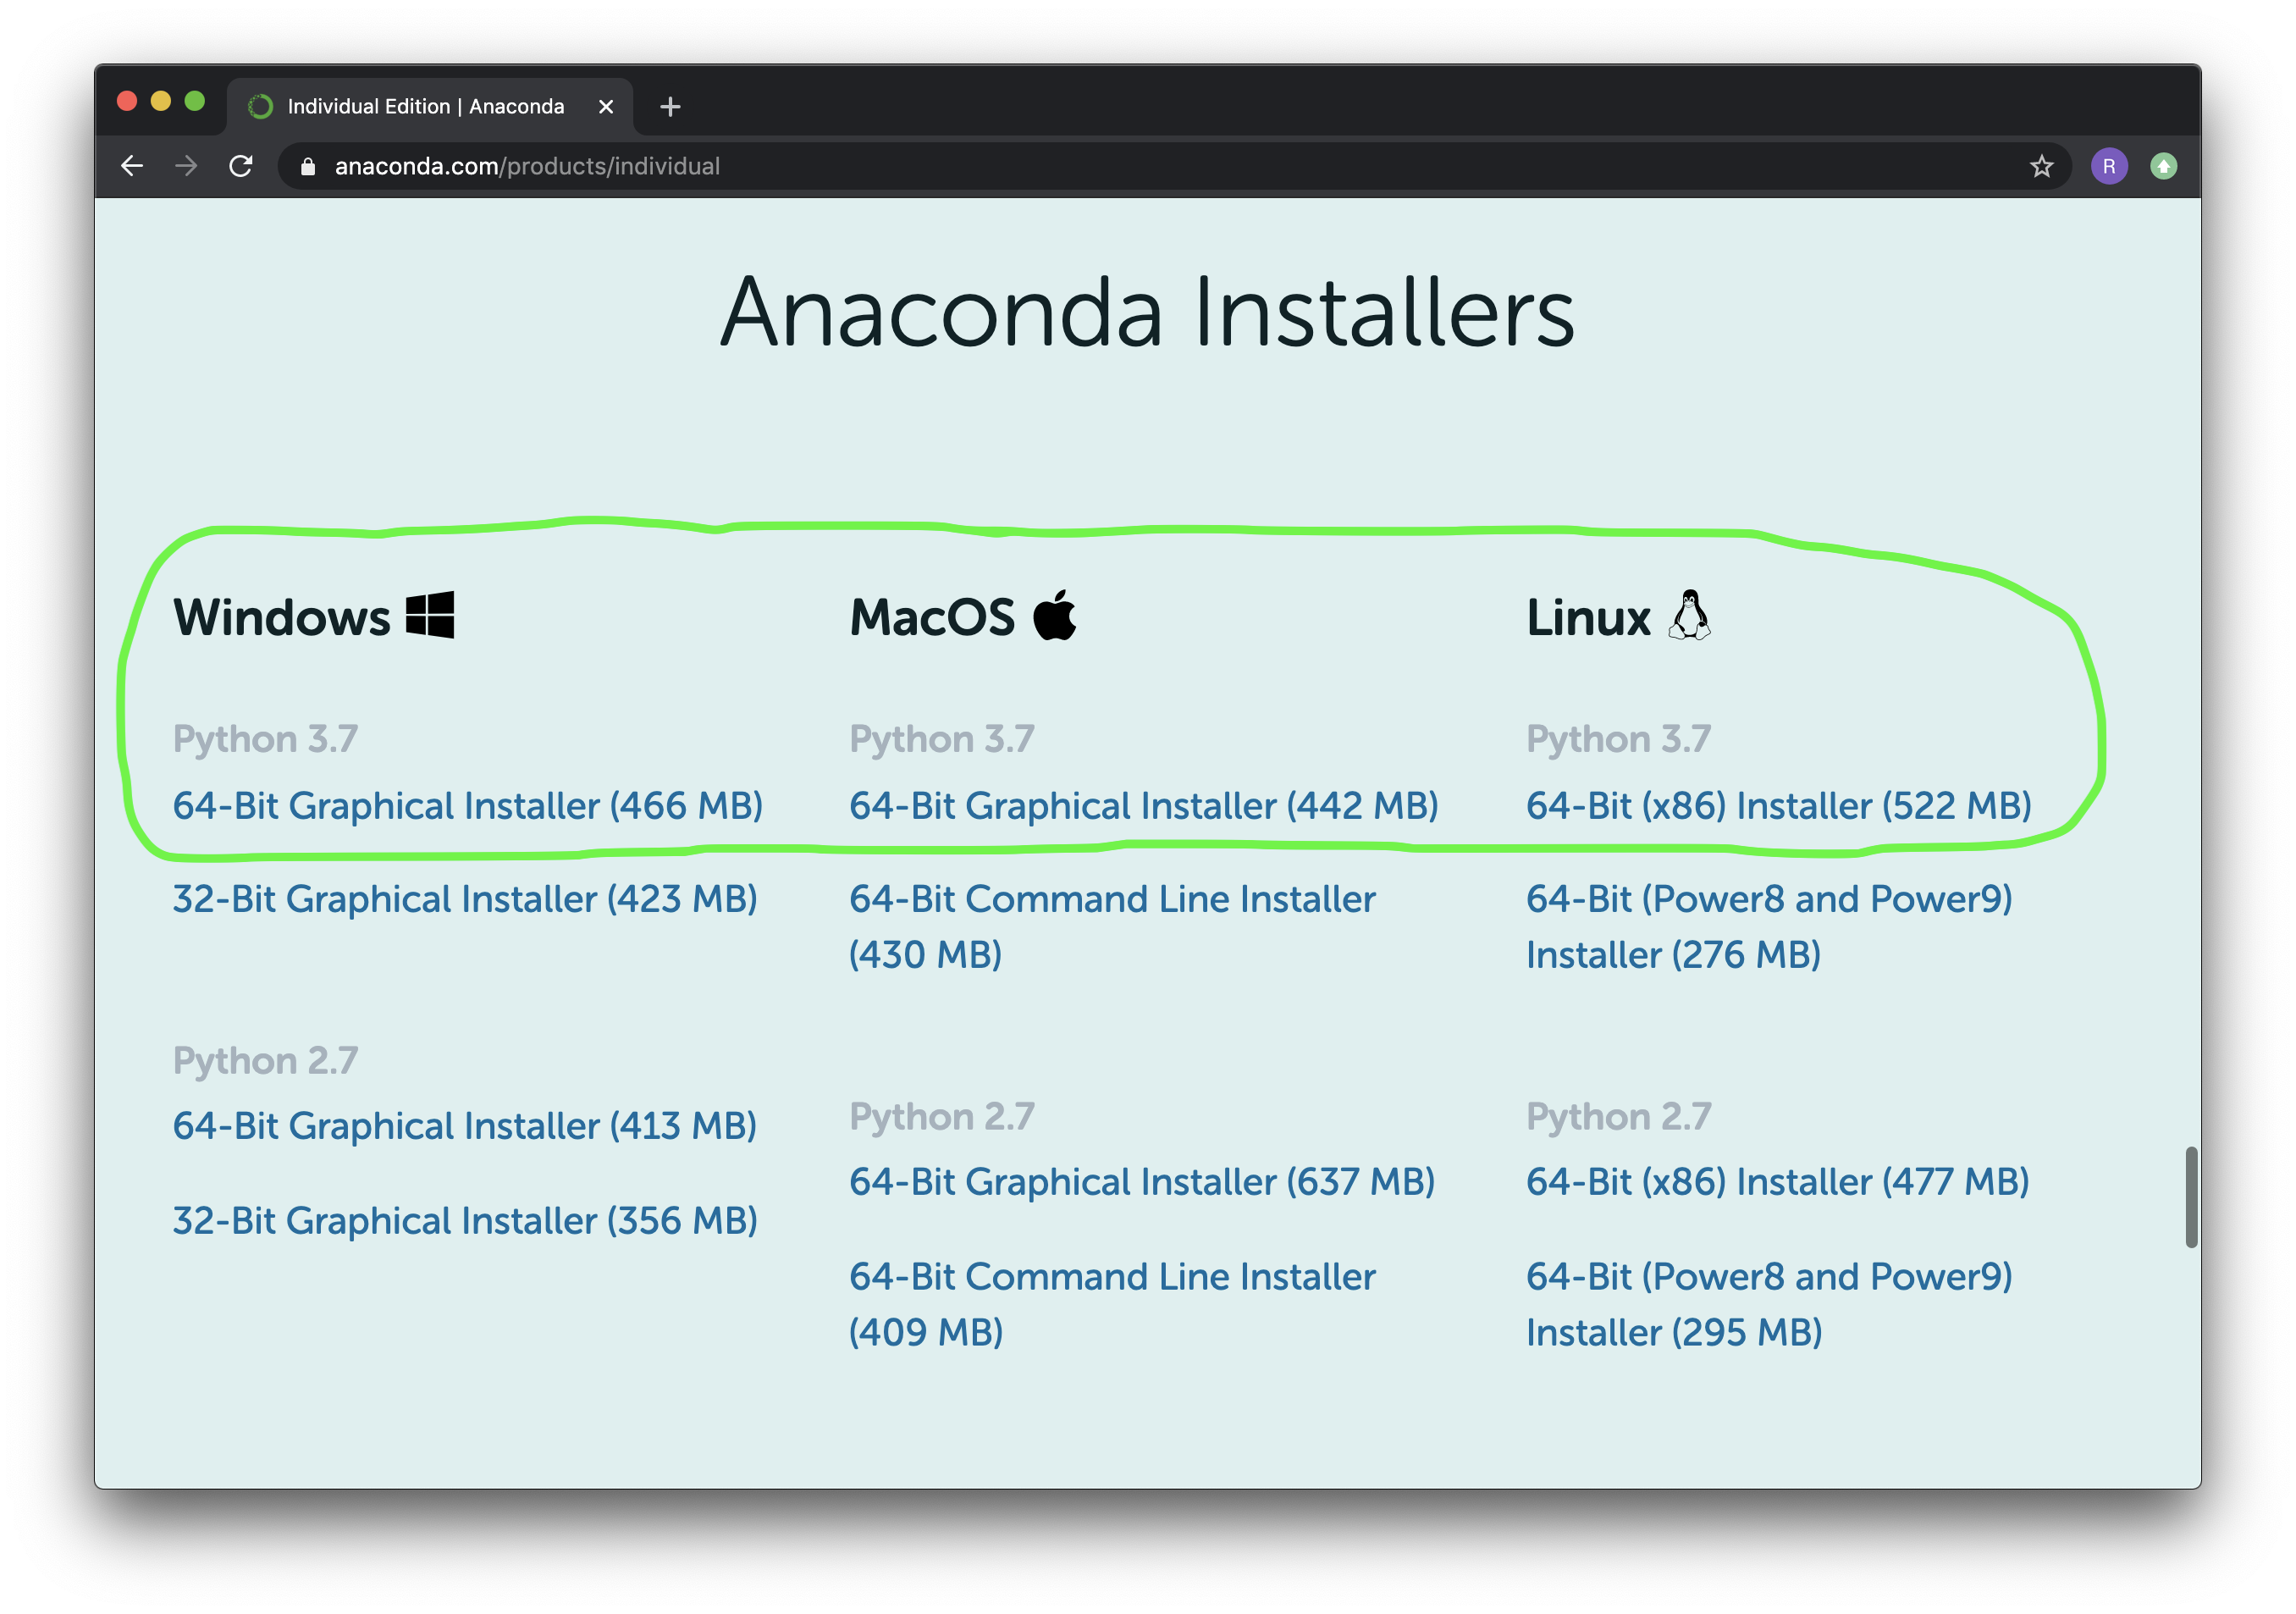View site info via the lock icon
This screenshot has height=1614, width=2296.
(308, 167)
